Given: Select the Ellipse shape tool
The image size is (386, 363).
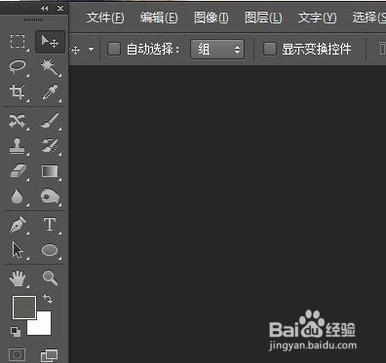Looking at the screenshot, I should click(50, 250).
